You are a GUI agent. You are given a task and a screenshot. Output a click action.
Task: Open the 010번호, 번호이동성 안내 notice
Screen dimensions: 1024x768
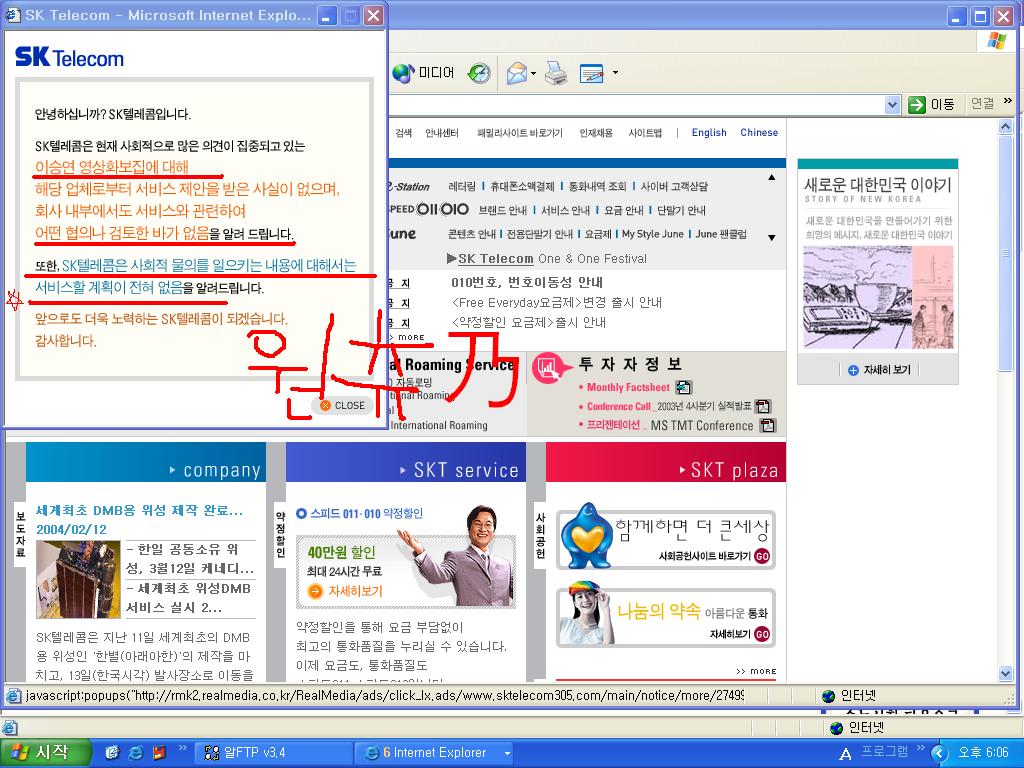(527, 283)
